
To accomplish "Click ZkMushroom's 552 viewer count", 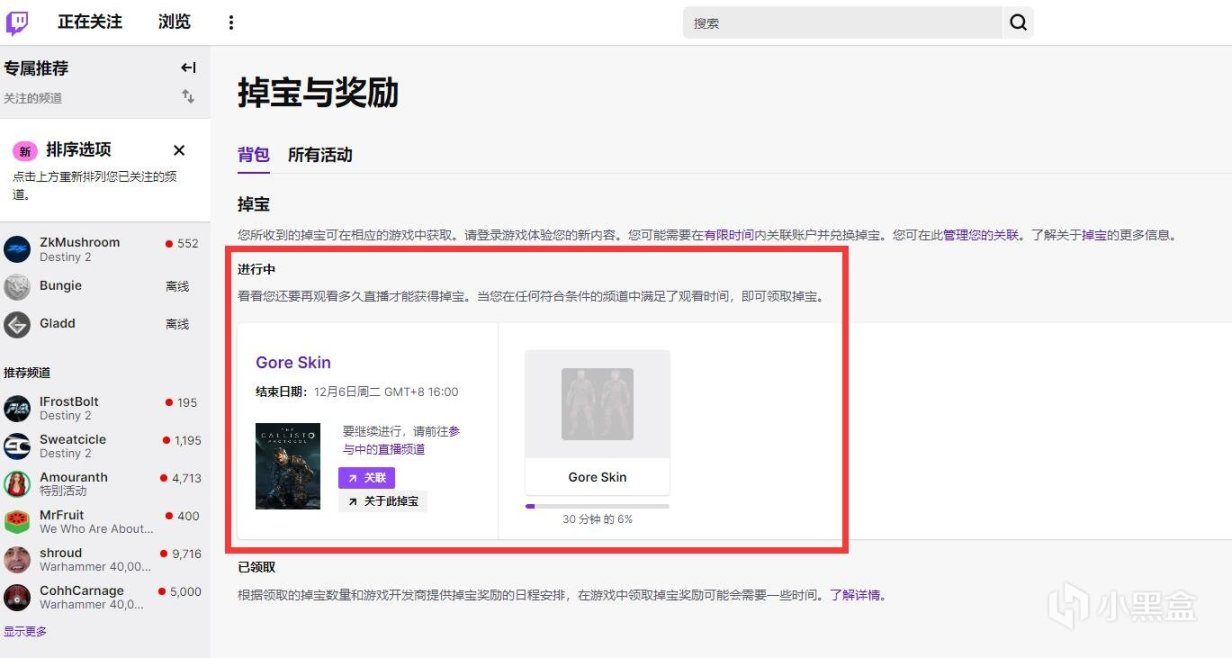I will tap(188, 243).
